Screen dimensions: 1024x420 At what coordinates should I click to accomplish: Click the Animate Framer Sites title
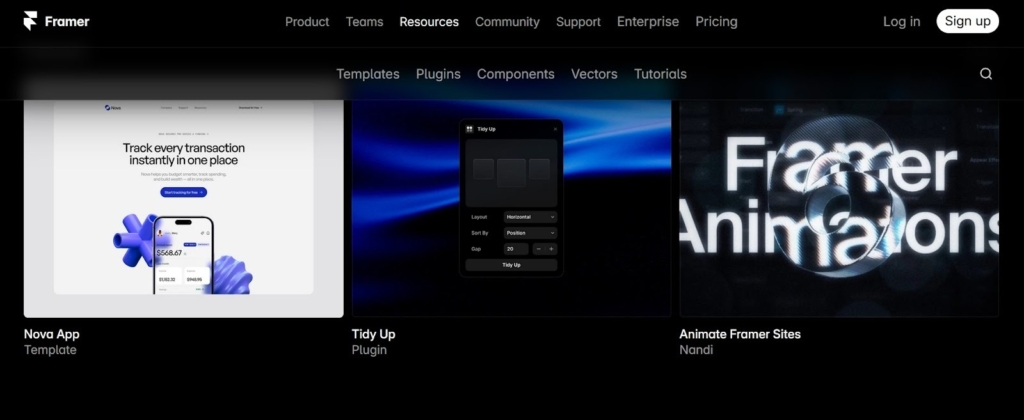click(739, 334)
